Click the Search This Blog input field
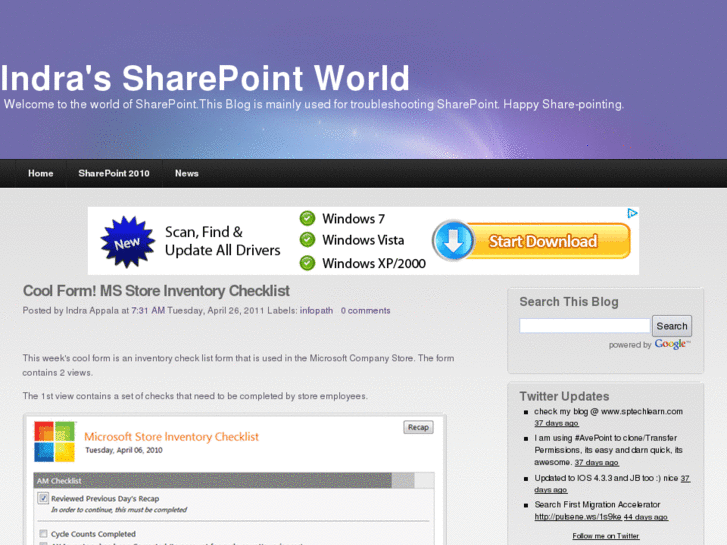 click(x=585, y=326)
